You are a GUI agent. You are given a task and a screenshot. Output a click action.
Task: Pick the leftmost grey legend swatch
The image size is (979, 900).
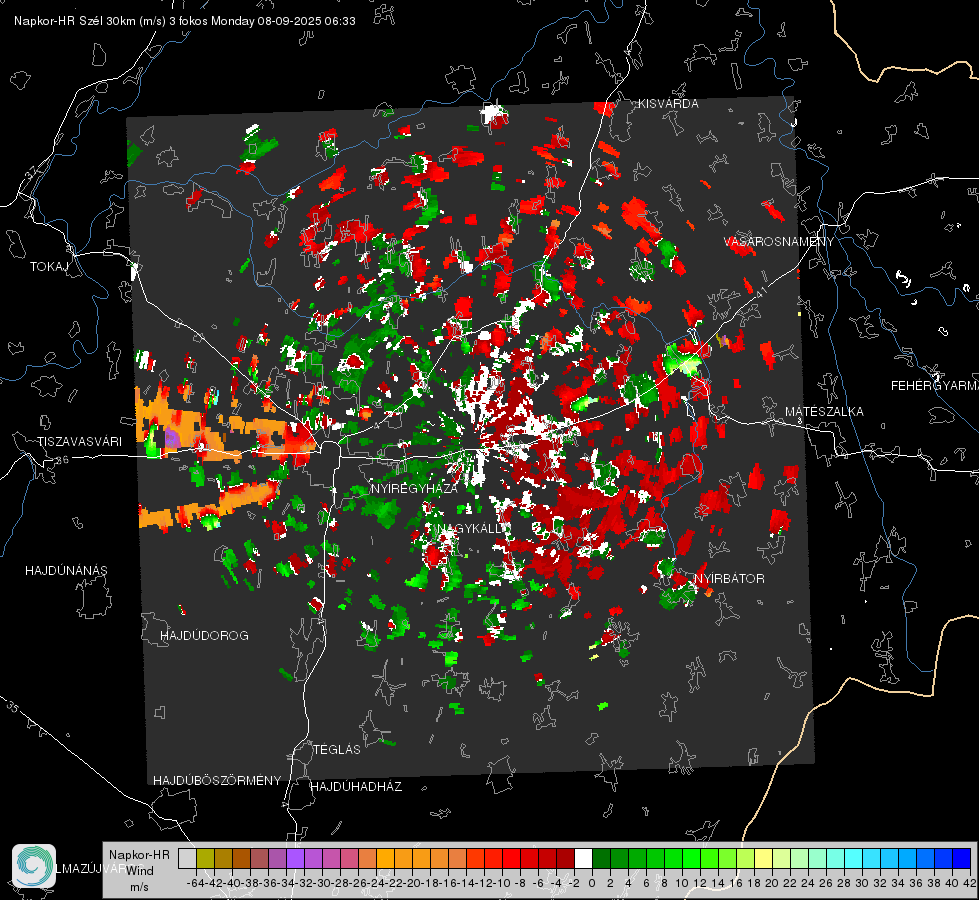pos(187,858)
